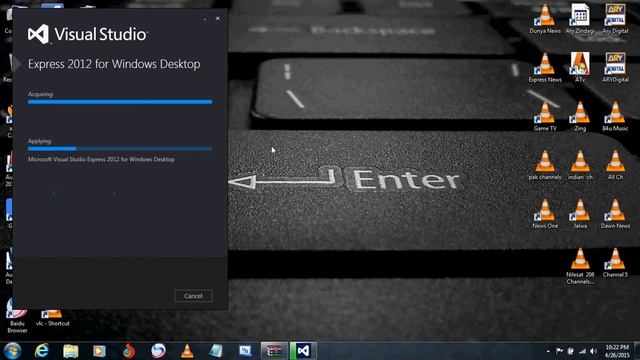Viewport: 640px width, 360px height.
Task: Open the indian ch desktop shortcut
Action: [x=580, y=165]
